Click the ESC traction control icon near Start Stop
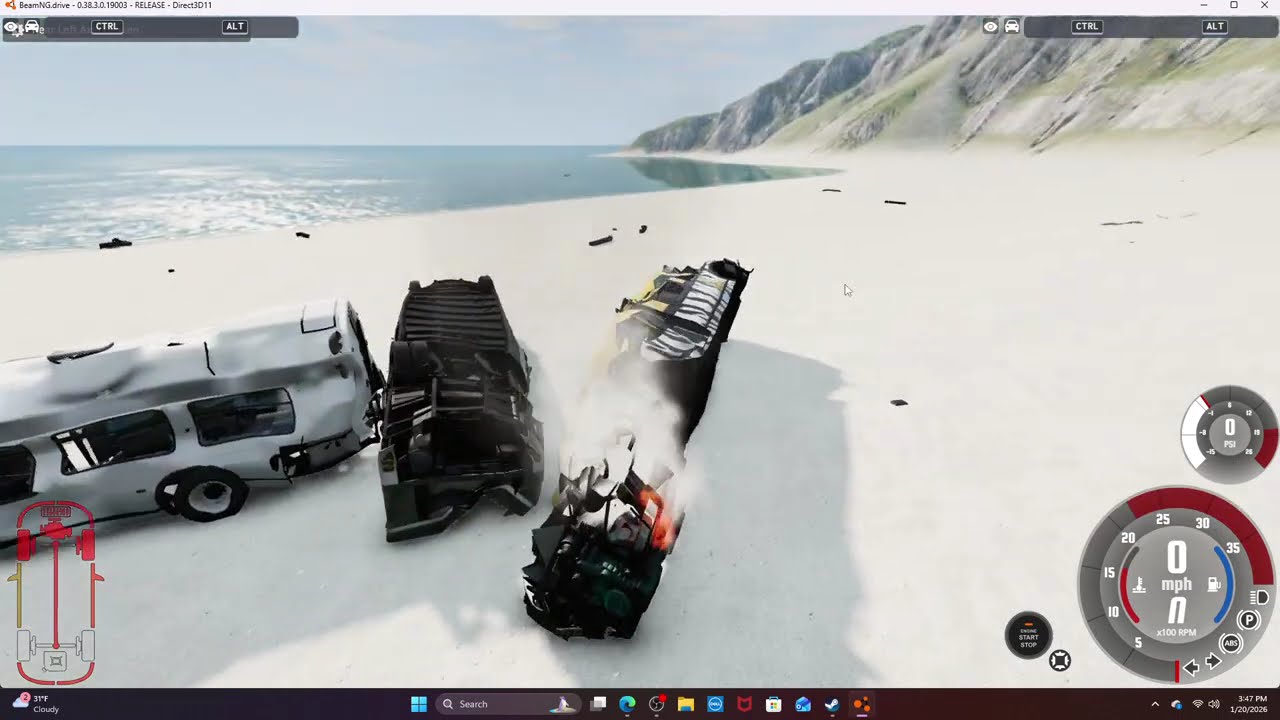 (x=1060, y=660)
